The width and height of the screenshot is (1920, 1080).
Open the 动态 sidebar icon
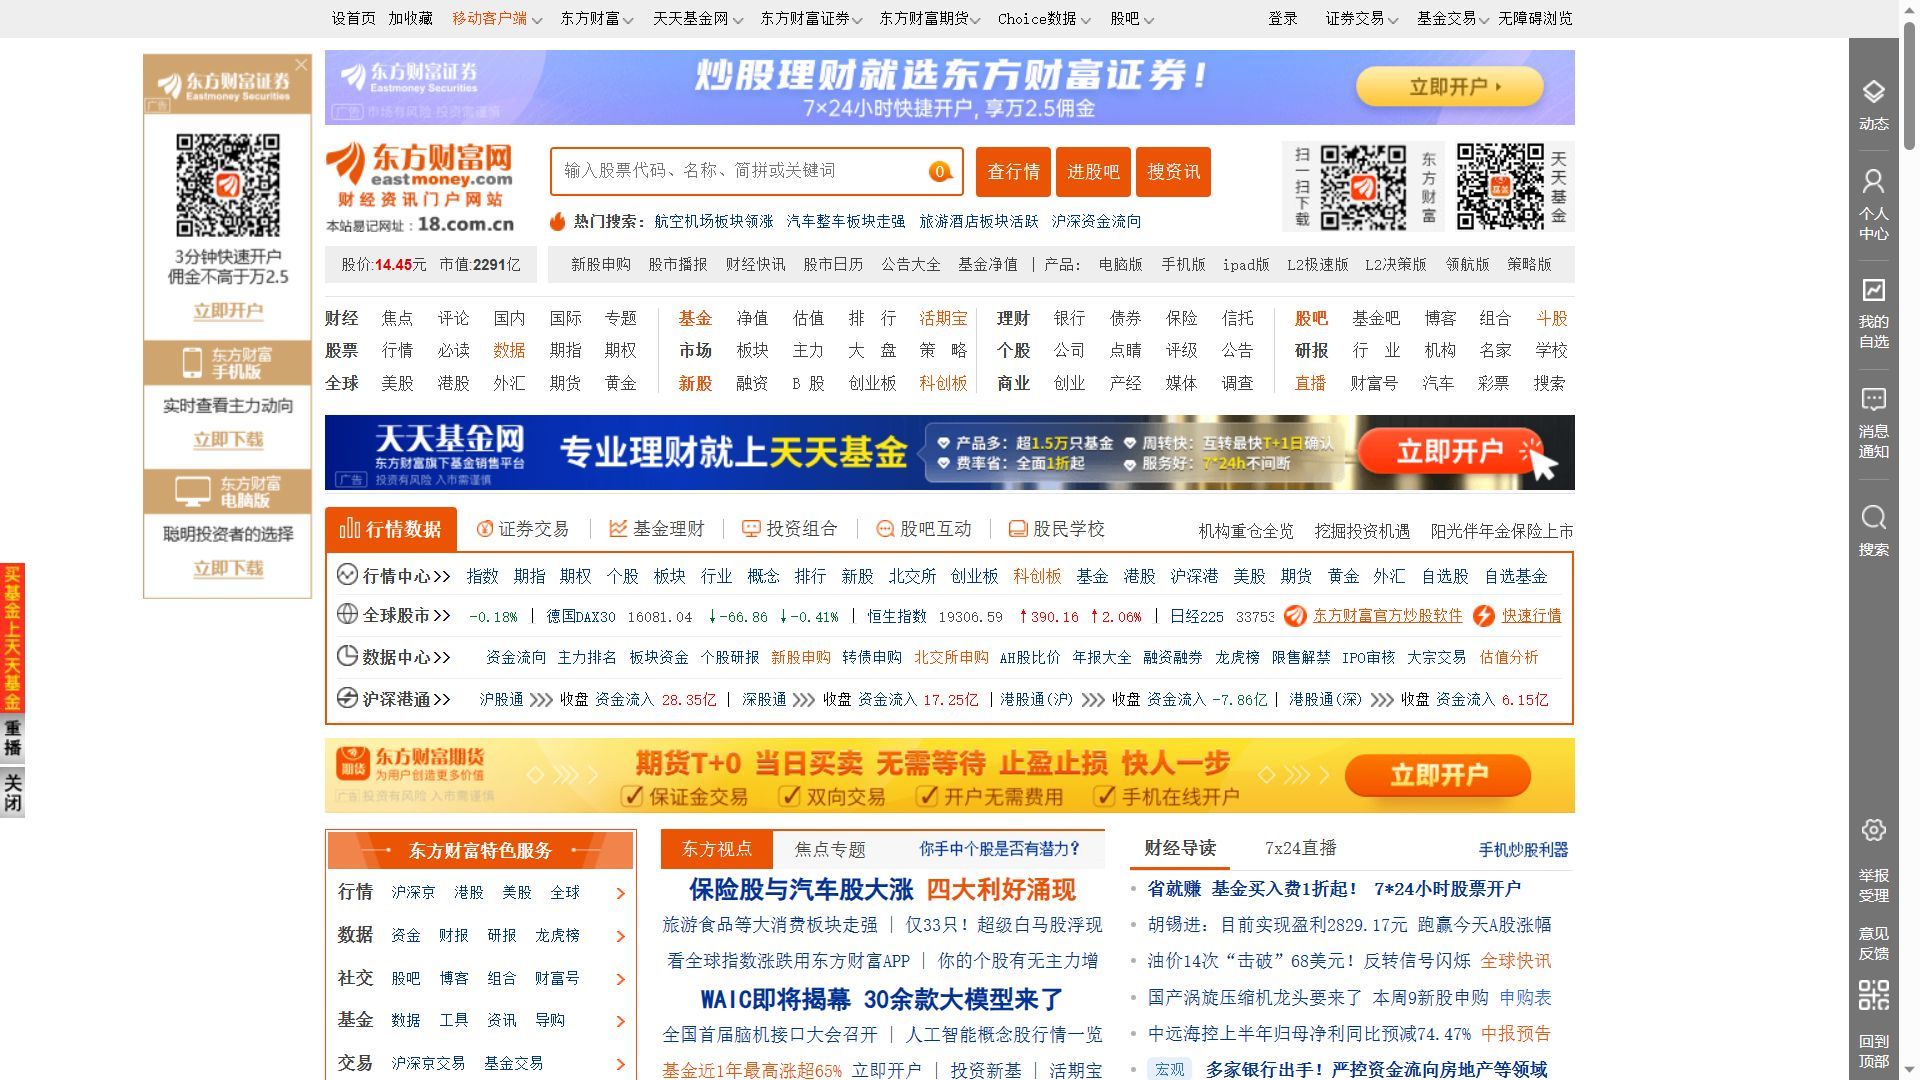point(1874,92)
